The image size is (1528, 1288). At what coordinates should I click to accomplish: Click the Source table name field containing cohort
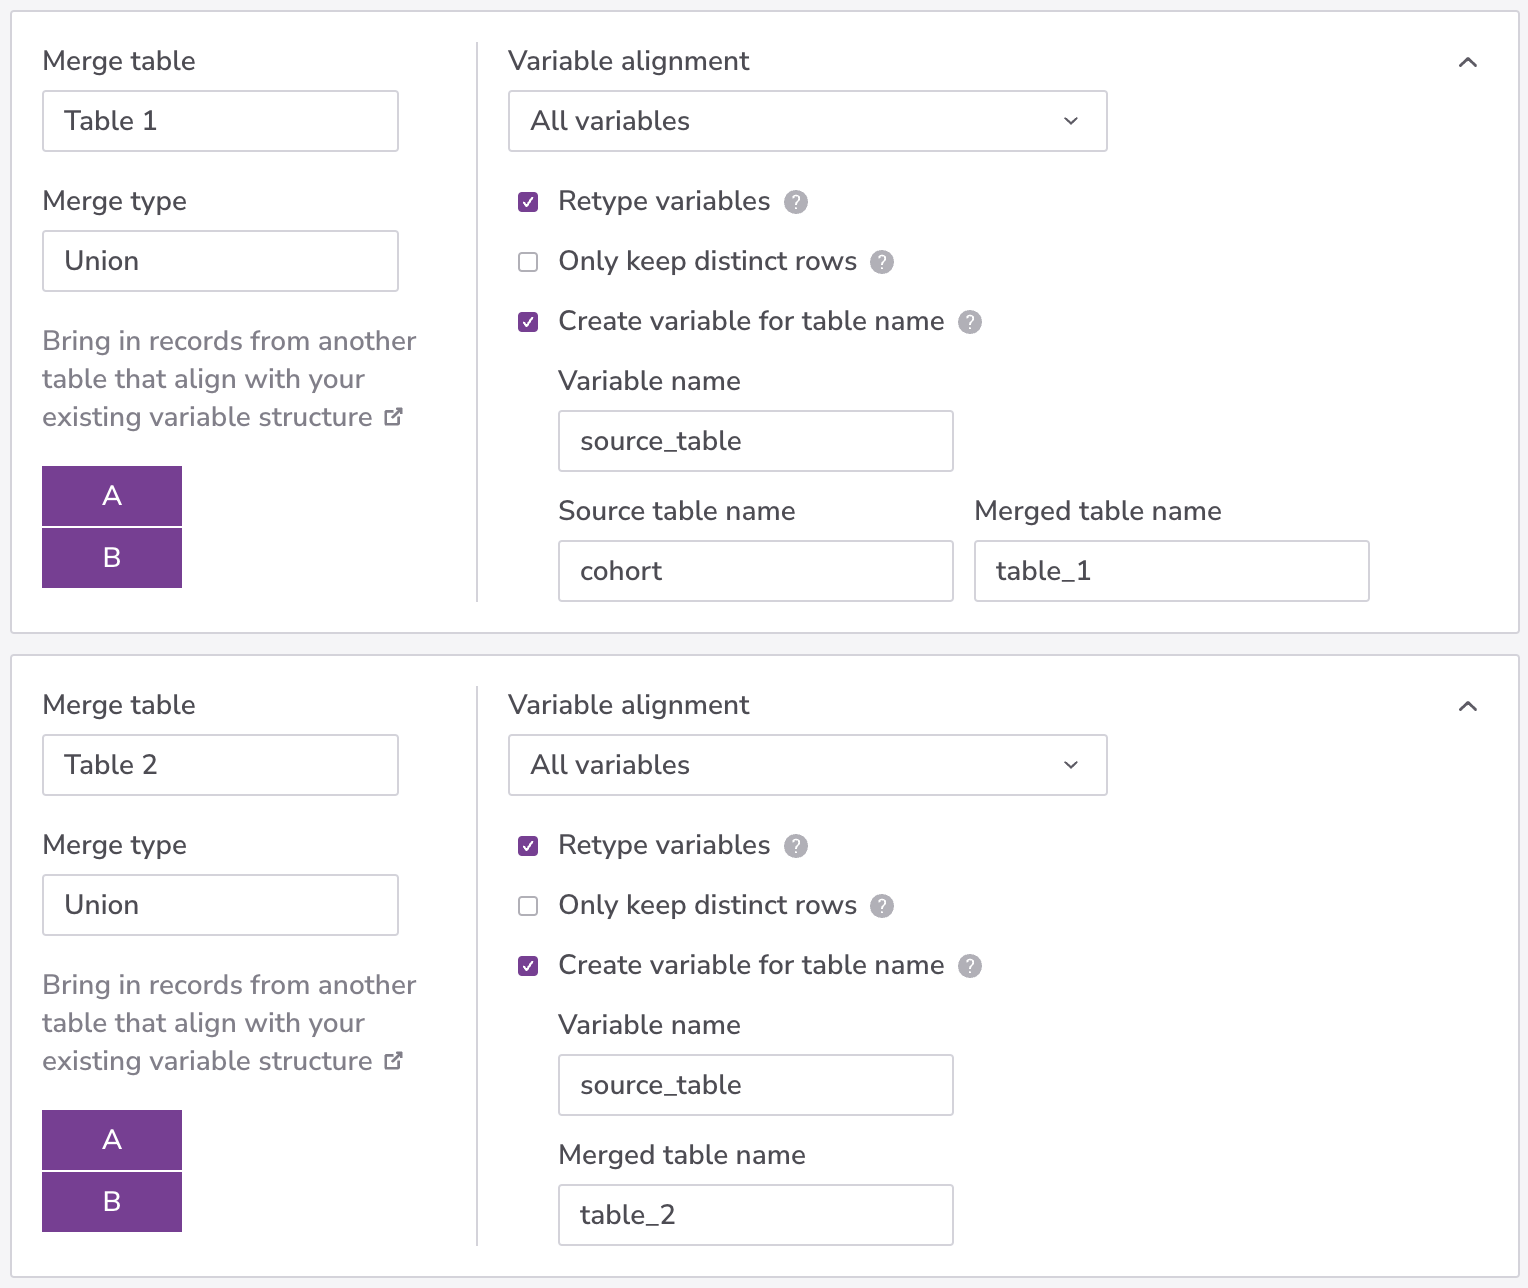coord(755,571)
